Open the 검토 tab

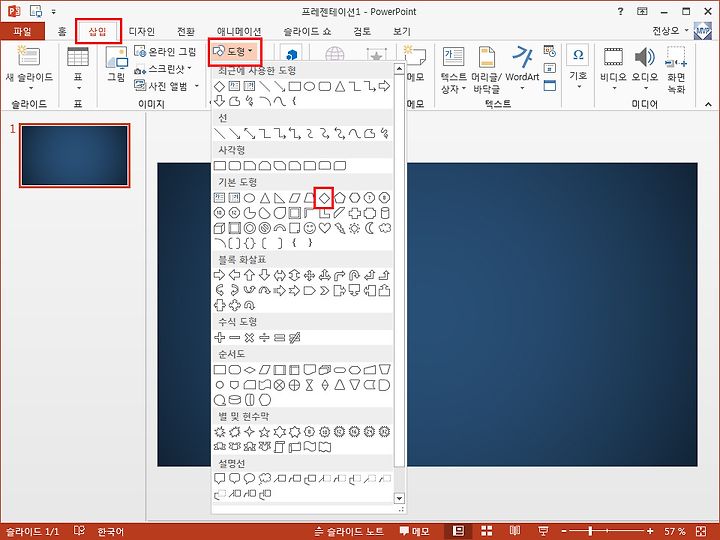362,31
